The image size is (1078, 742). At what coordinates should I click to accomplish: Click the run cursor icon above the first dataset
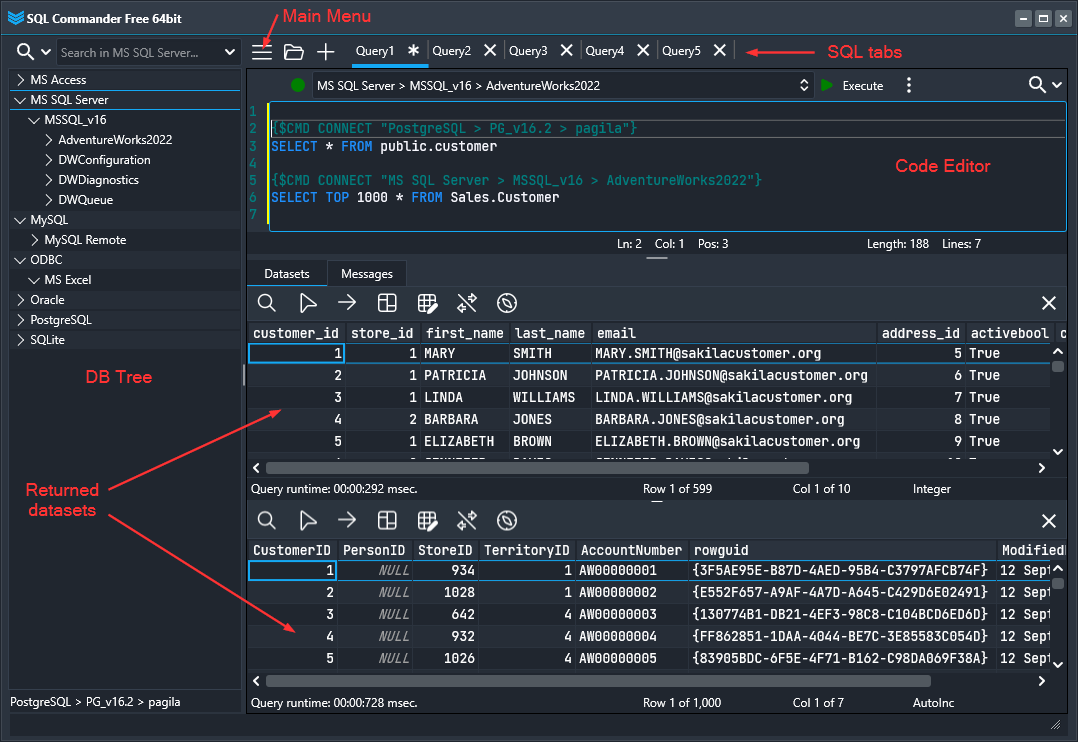coord(306,302)
